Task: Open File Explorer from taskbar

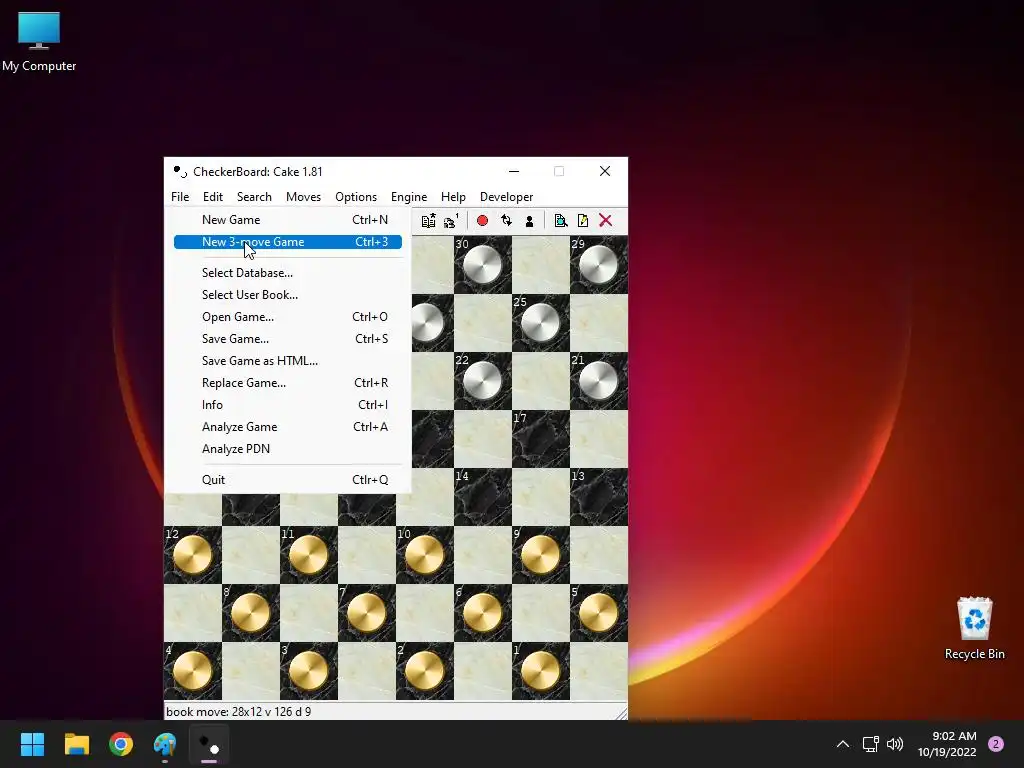Action: click(x=76, y=744)
